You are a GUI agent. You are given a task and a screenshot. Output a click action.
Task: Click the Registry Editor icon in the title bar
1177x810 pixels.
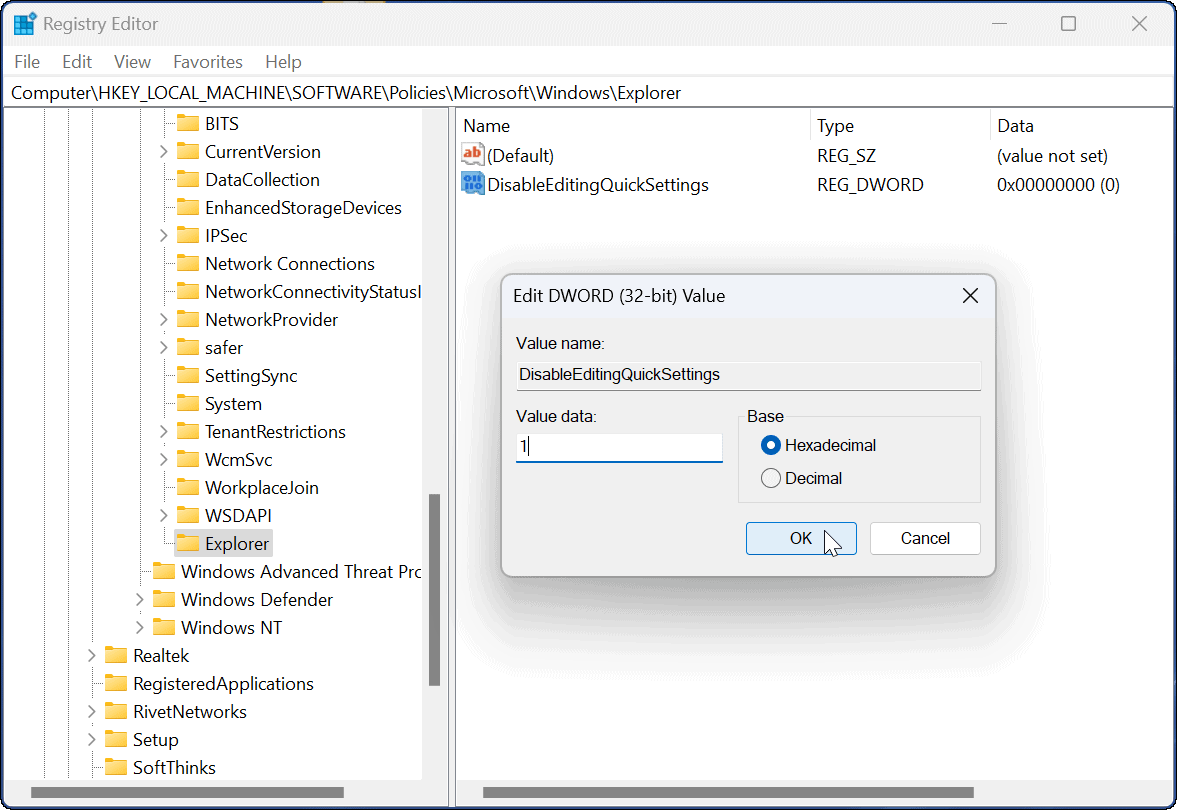coord(24,22)
